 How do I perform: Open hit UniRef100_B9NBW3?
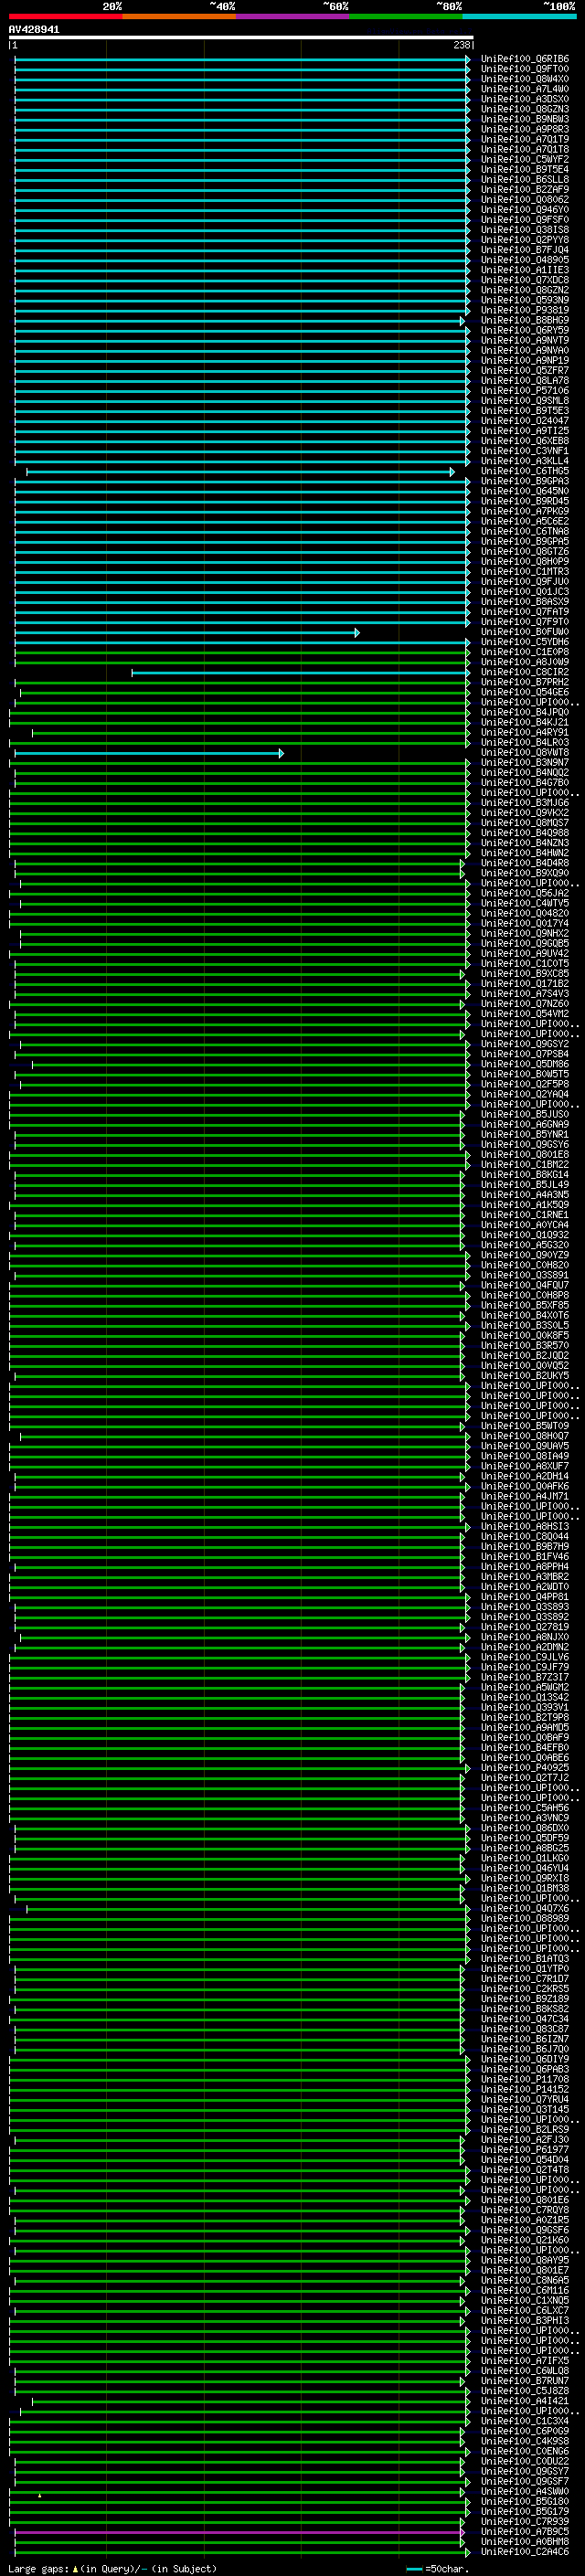tap(524, 119)
